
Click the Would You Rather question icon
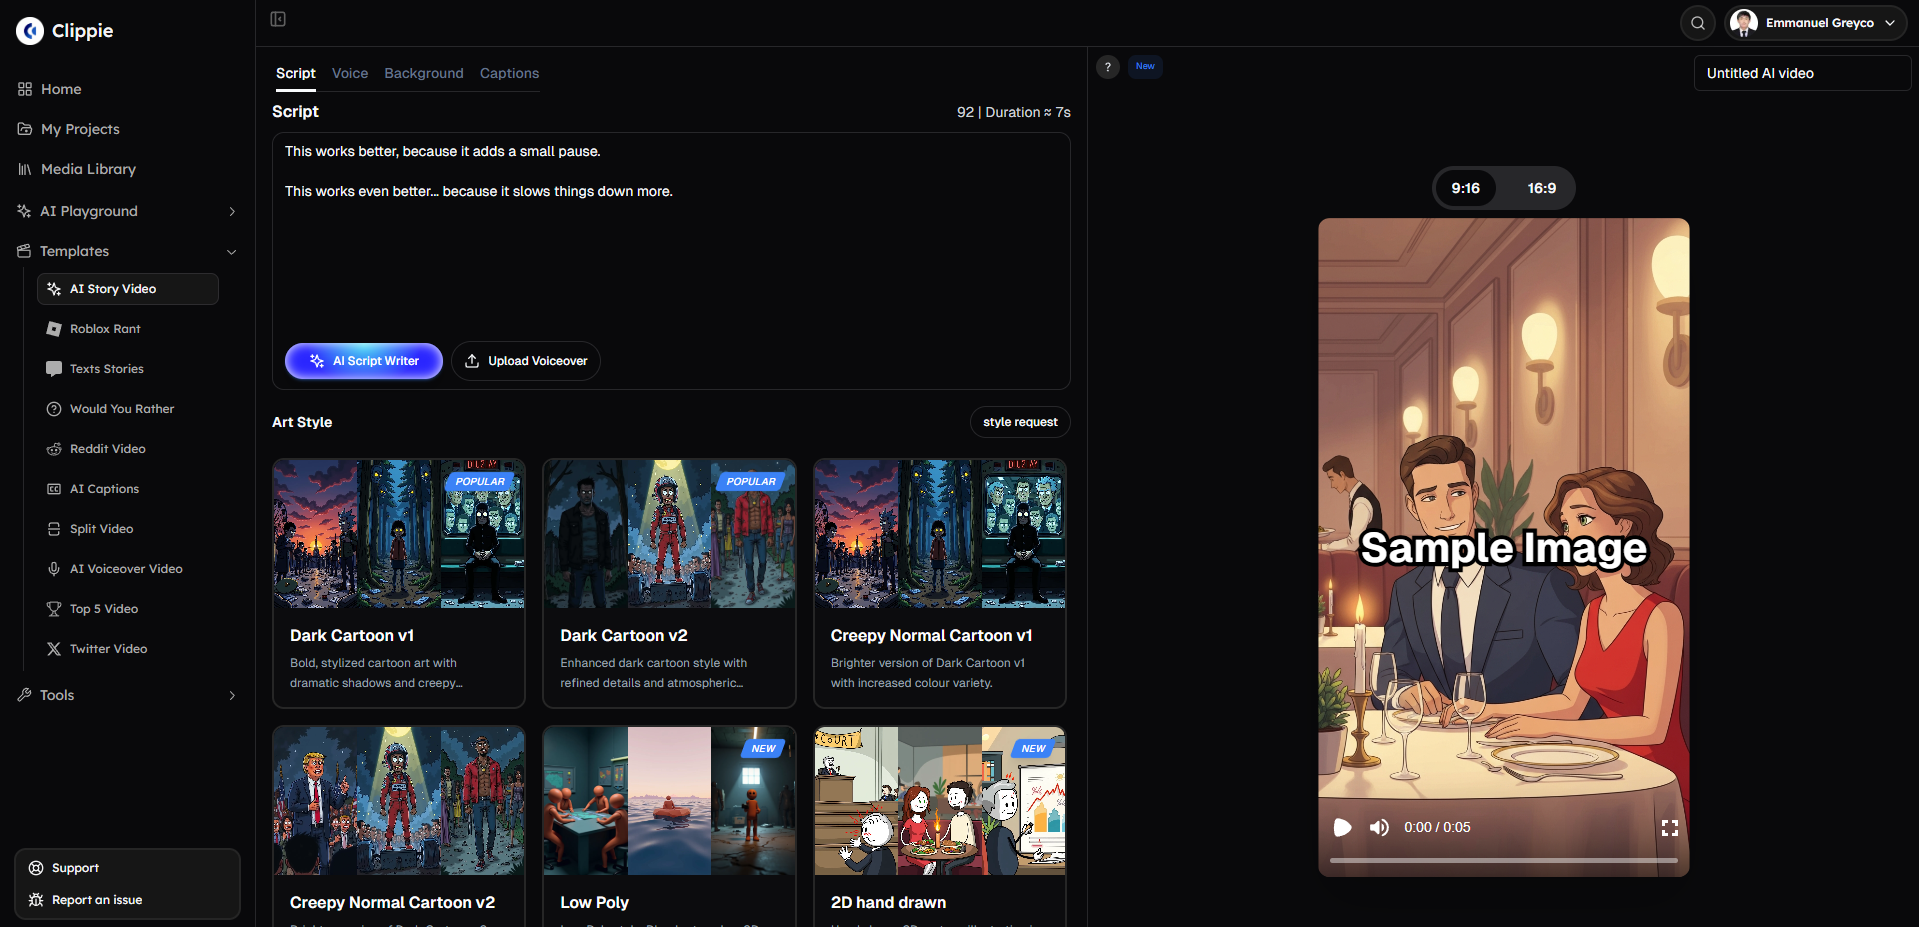[x=54, y=409]
